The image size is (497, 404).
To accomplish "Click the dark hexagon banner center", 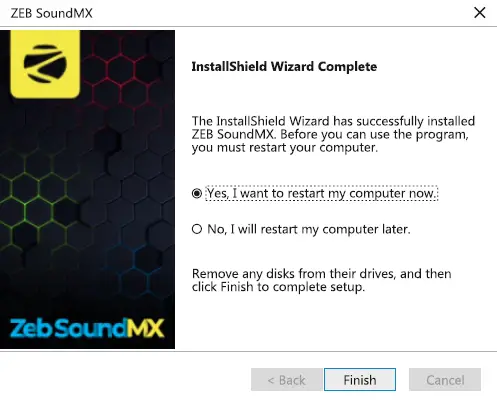I will (87, 189).
